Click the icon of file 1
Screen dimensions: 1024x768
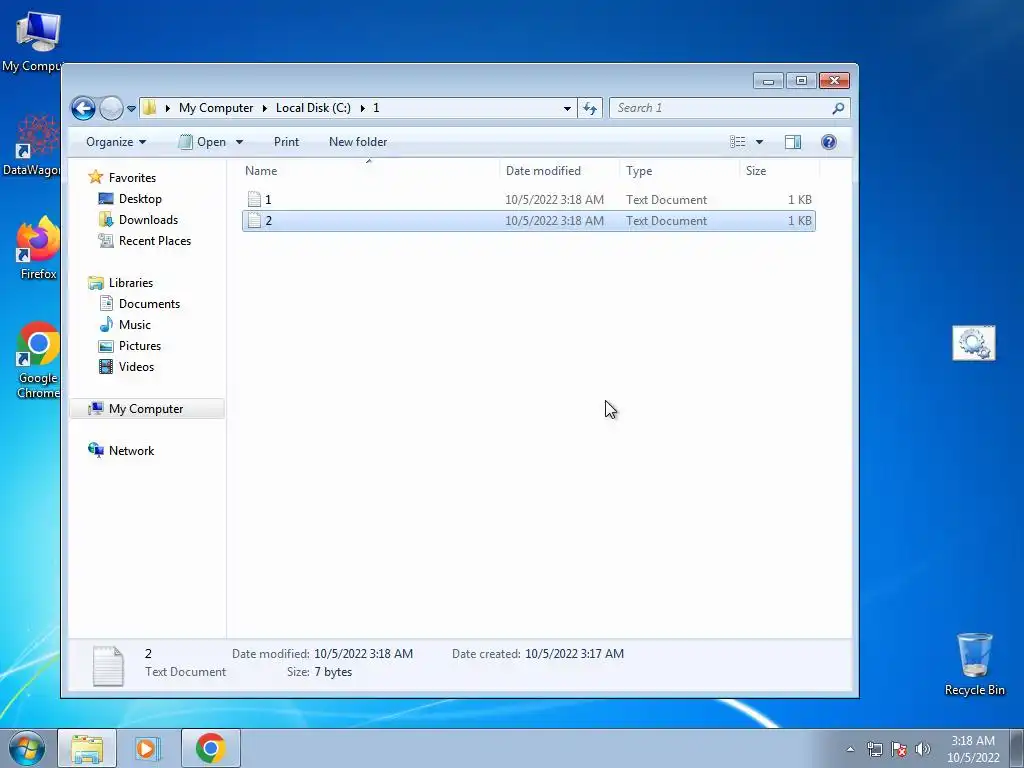255,199
